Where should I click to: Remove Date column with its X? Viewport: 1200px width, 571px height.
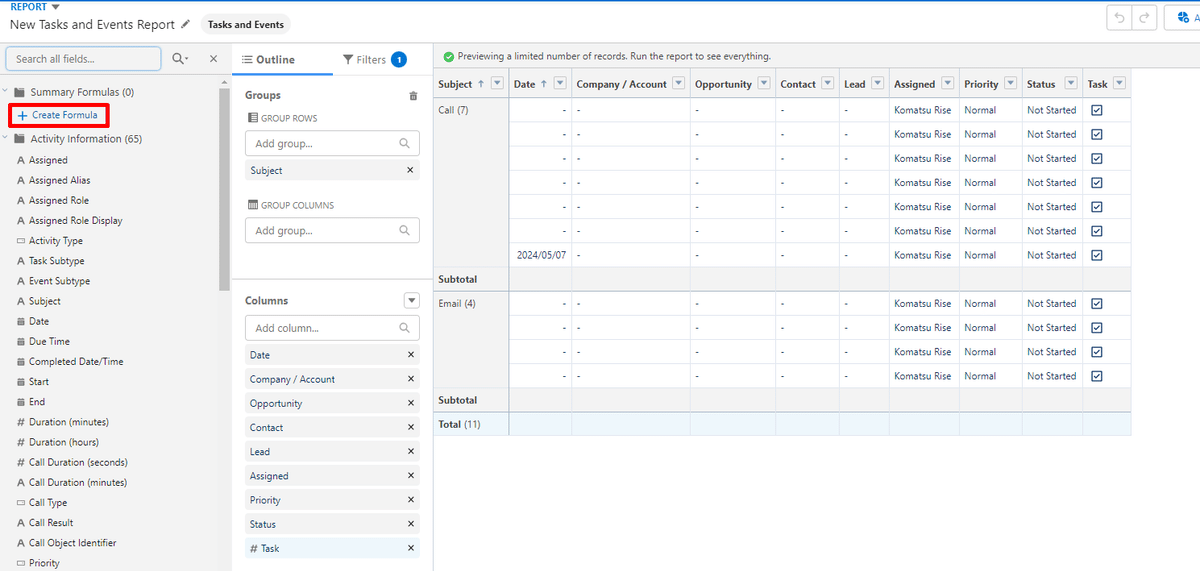tap(410, 355)
